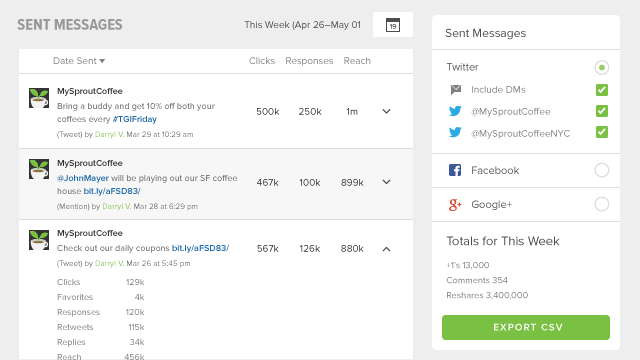Click the 467k clicks value

pyautogui.click(x=268, y=182)
